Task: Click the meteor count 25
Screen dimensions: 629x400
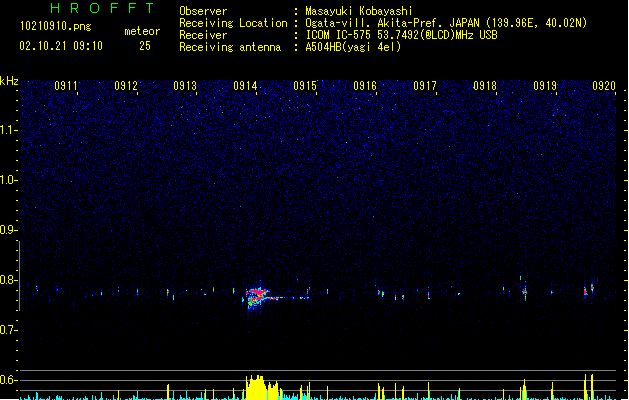Action: click(x=145, y=46)
